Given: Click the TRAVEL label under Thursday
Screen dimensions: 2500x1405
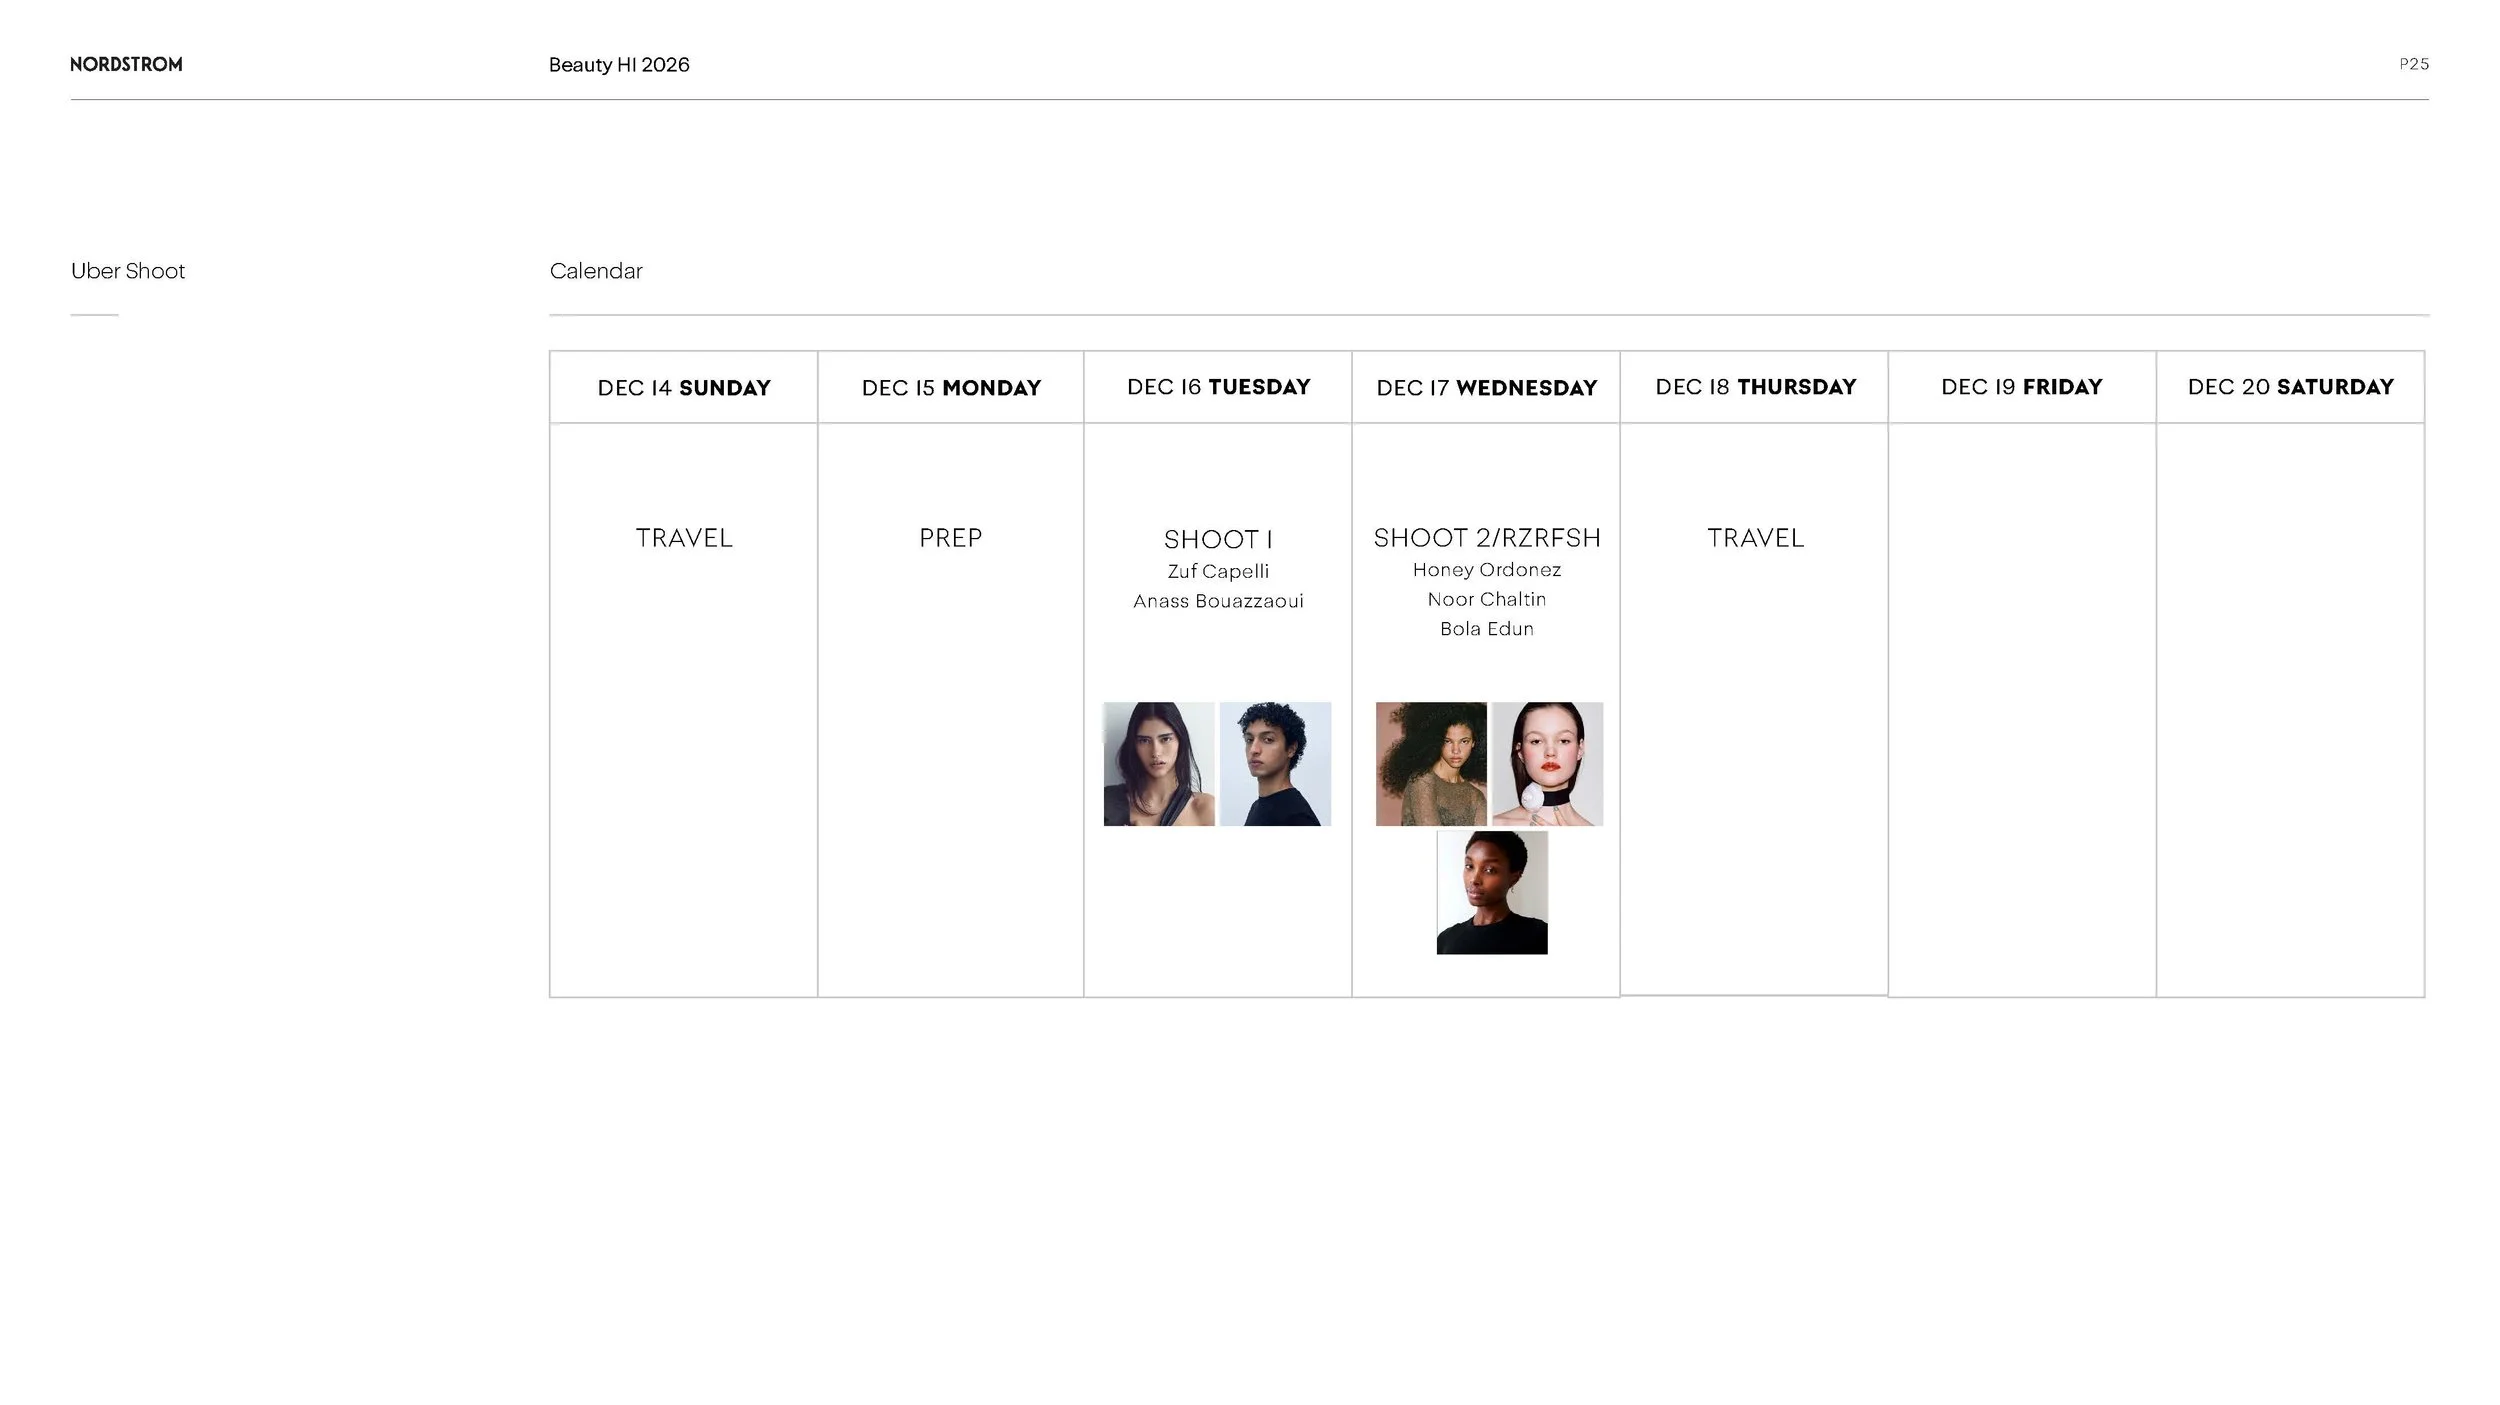Looking at the screenshot, I should 1755,538.
